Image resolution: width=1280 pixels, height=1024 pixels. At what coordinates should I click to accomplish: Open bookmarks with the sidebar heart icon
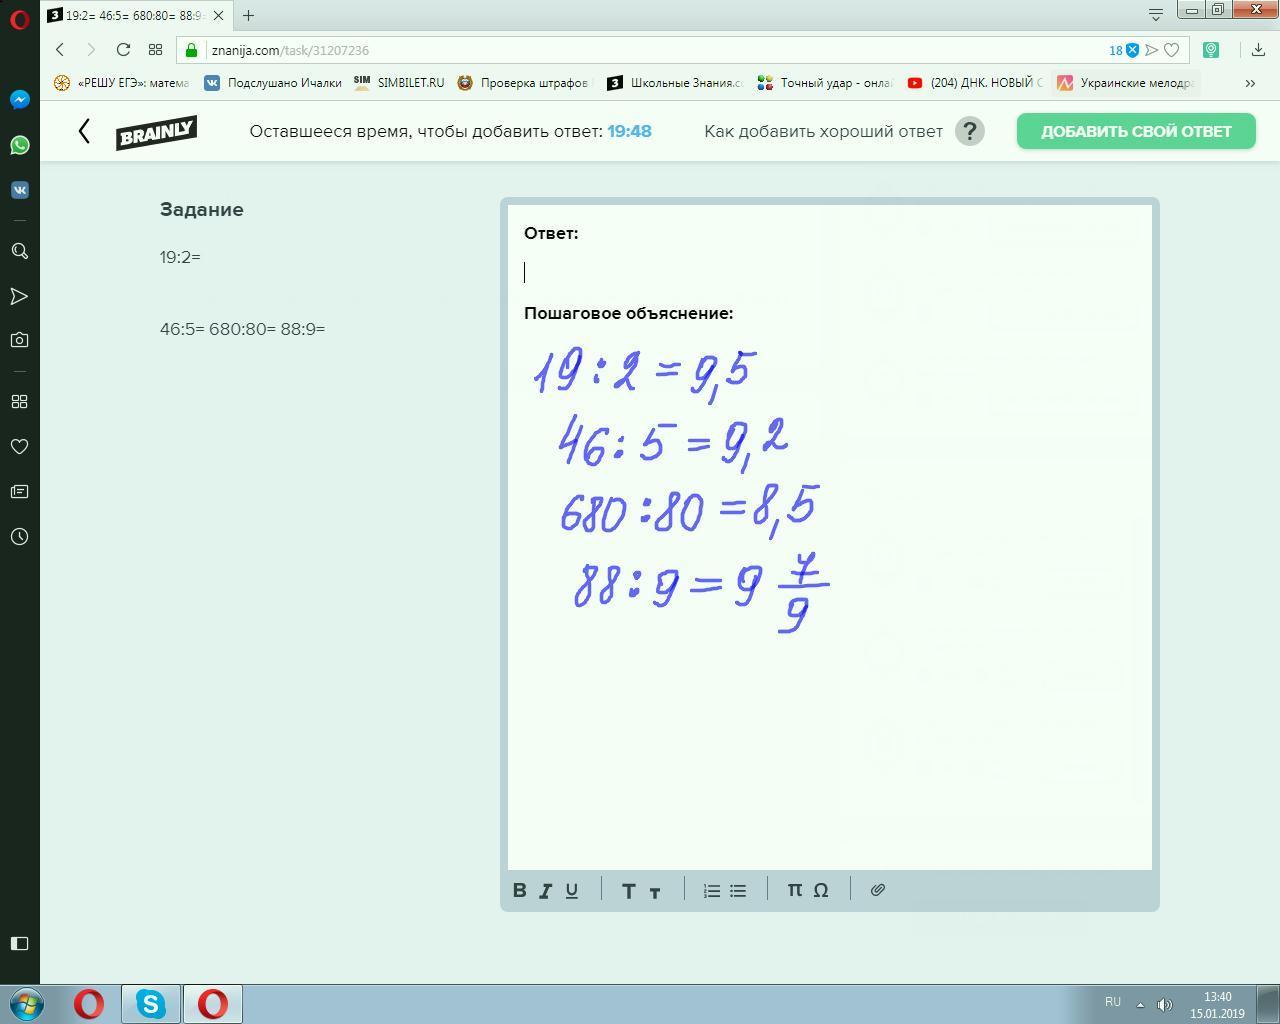pyautogui.click(x=19, y=446)
